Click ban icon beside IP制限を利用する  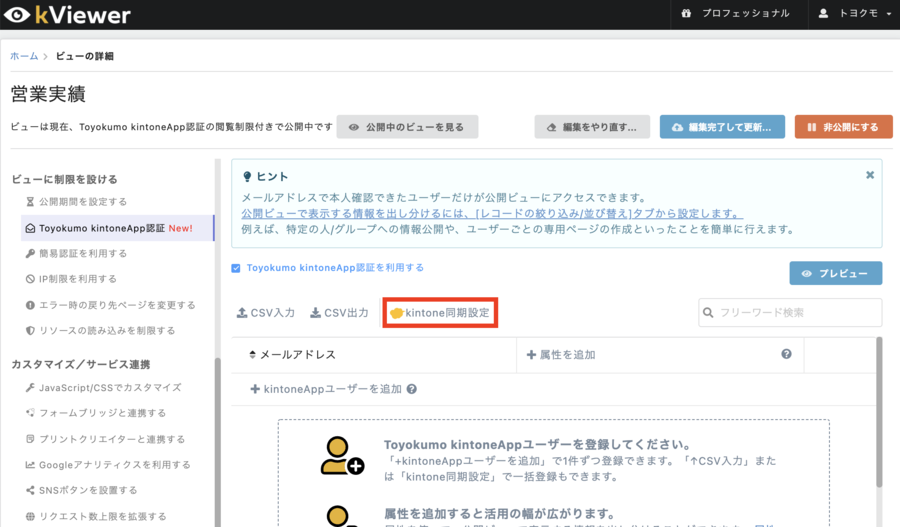pos(30,279)
